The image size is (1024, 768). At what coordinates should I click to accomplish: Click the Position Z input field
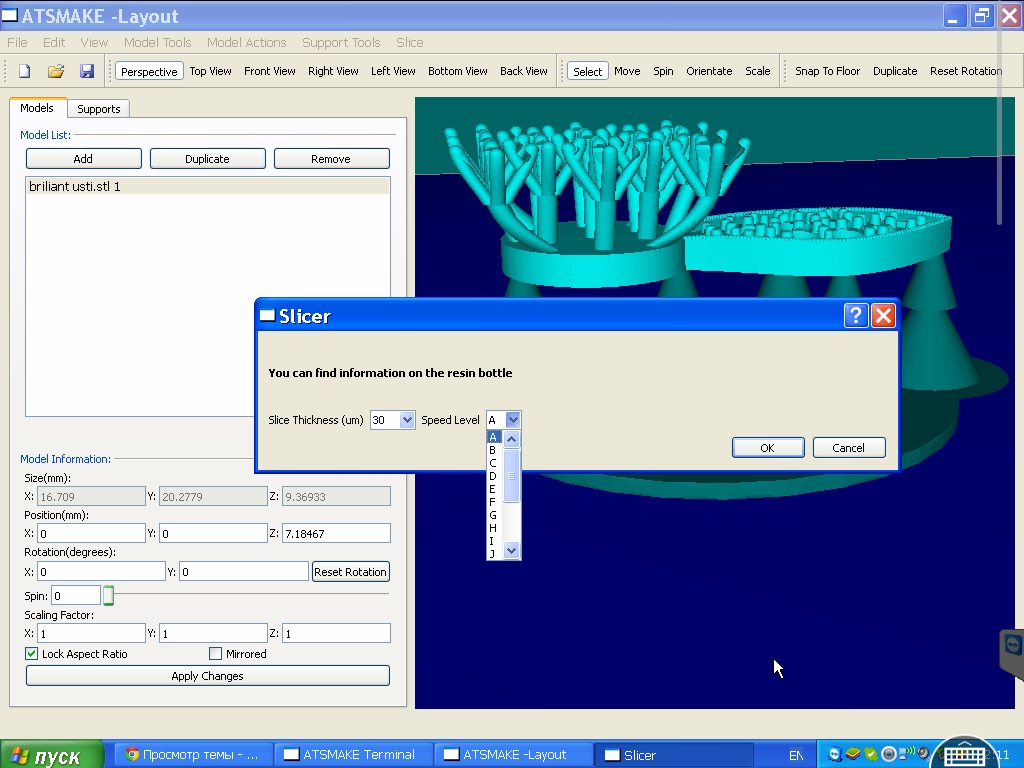[x=336, y=534]
